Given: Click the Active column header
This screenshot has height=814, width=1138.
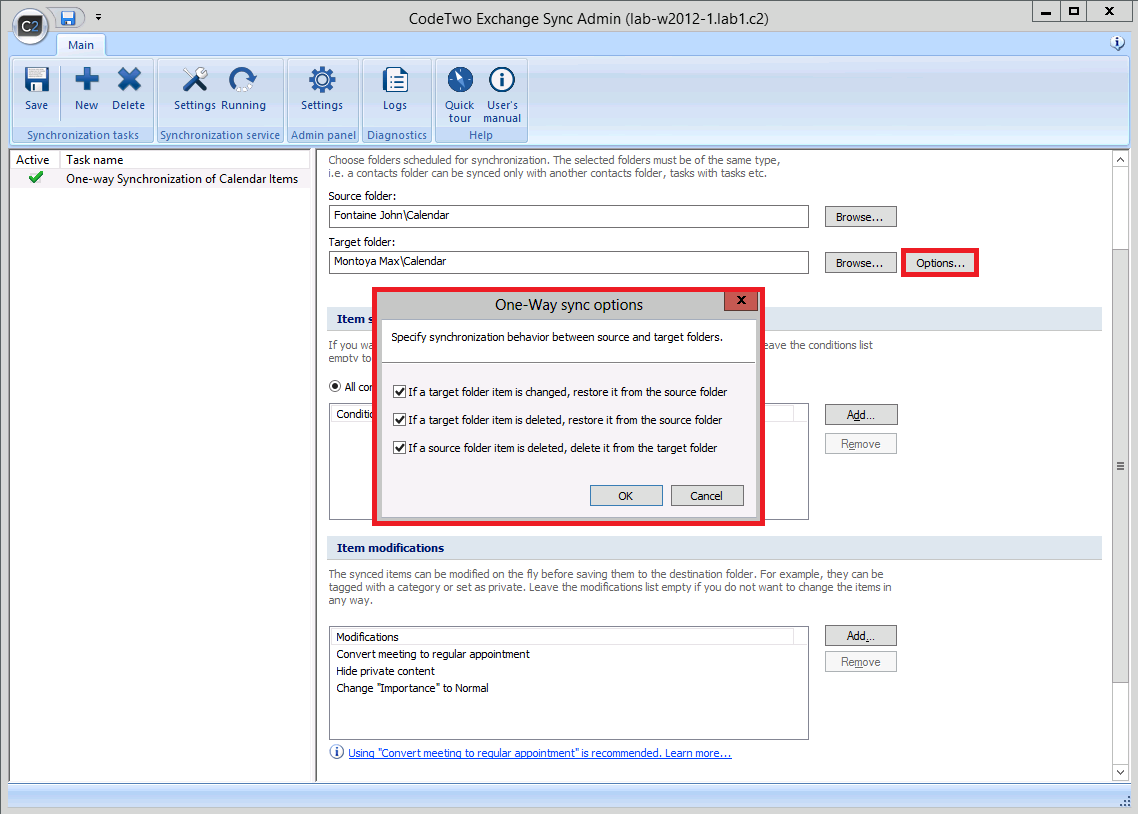Looking at the screenshot, I should (x=33, y=160).
